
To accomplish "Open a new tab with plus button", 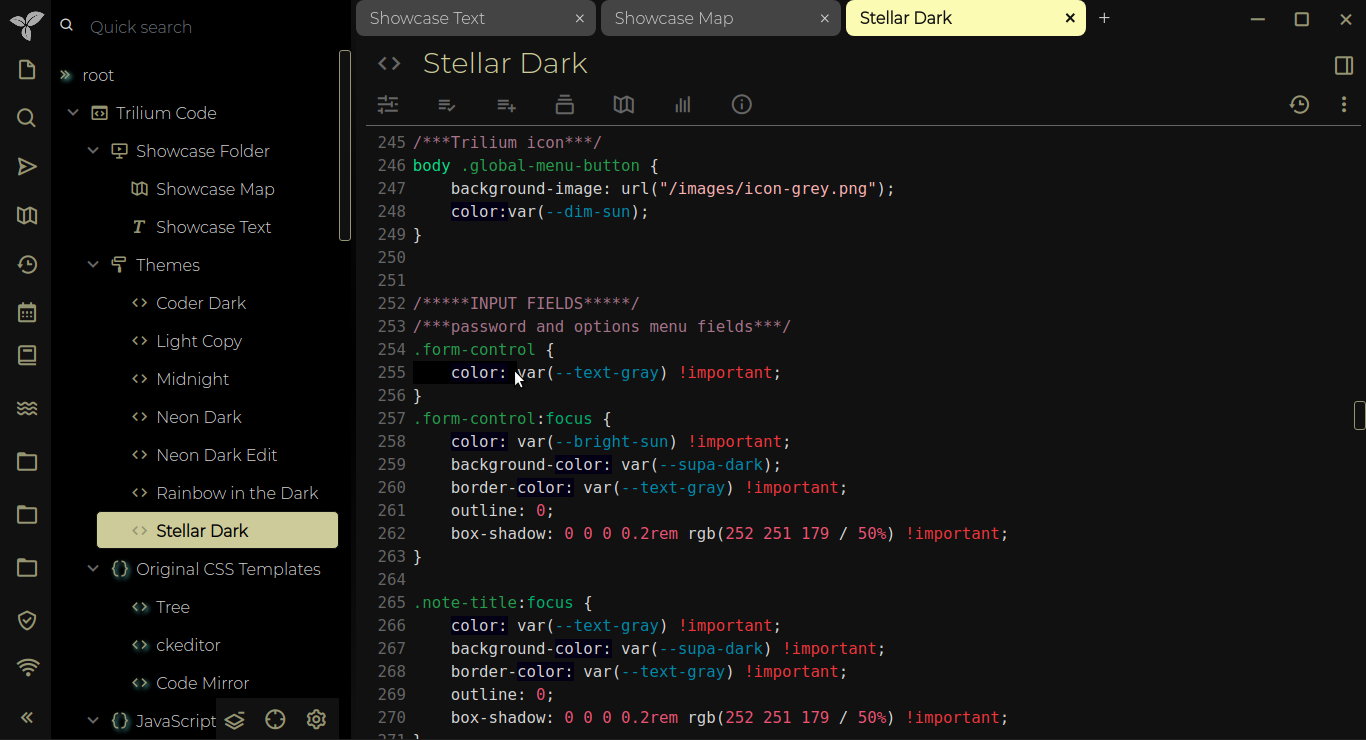I will (1104, 18).
